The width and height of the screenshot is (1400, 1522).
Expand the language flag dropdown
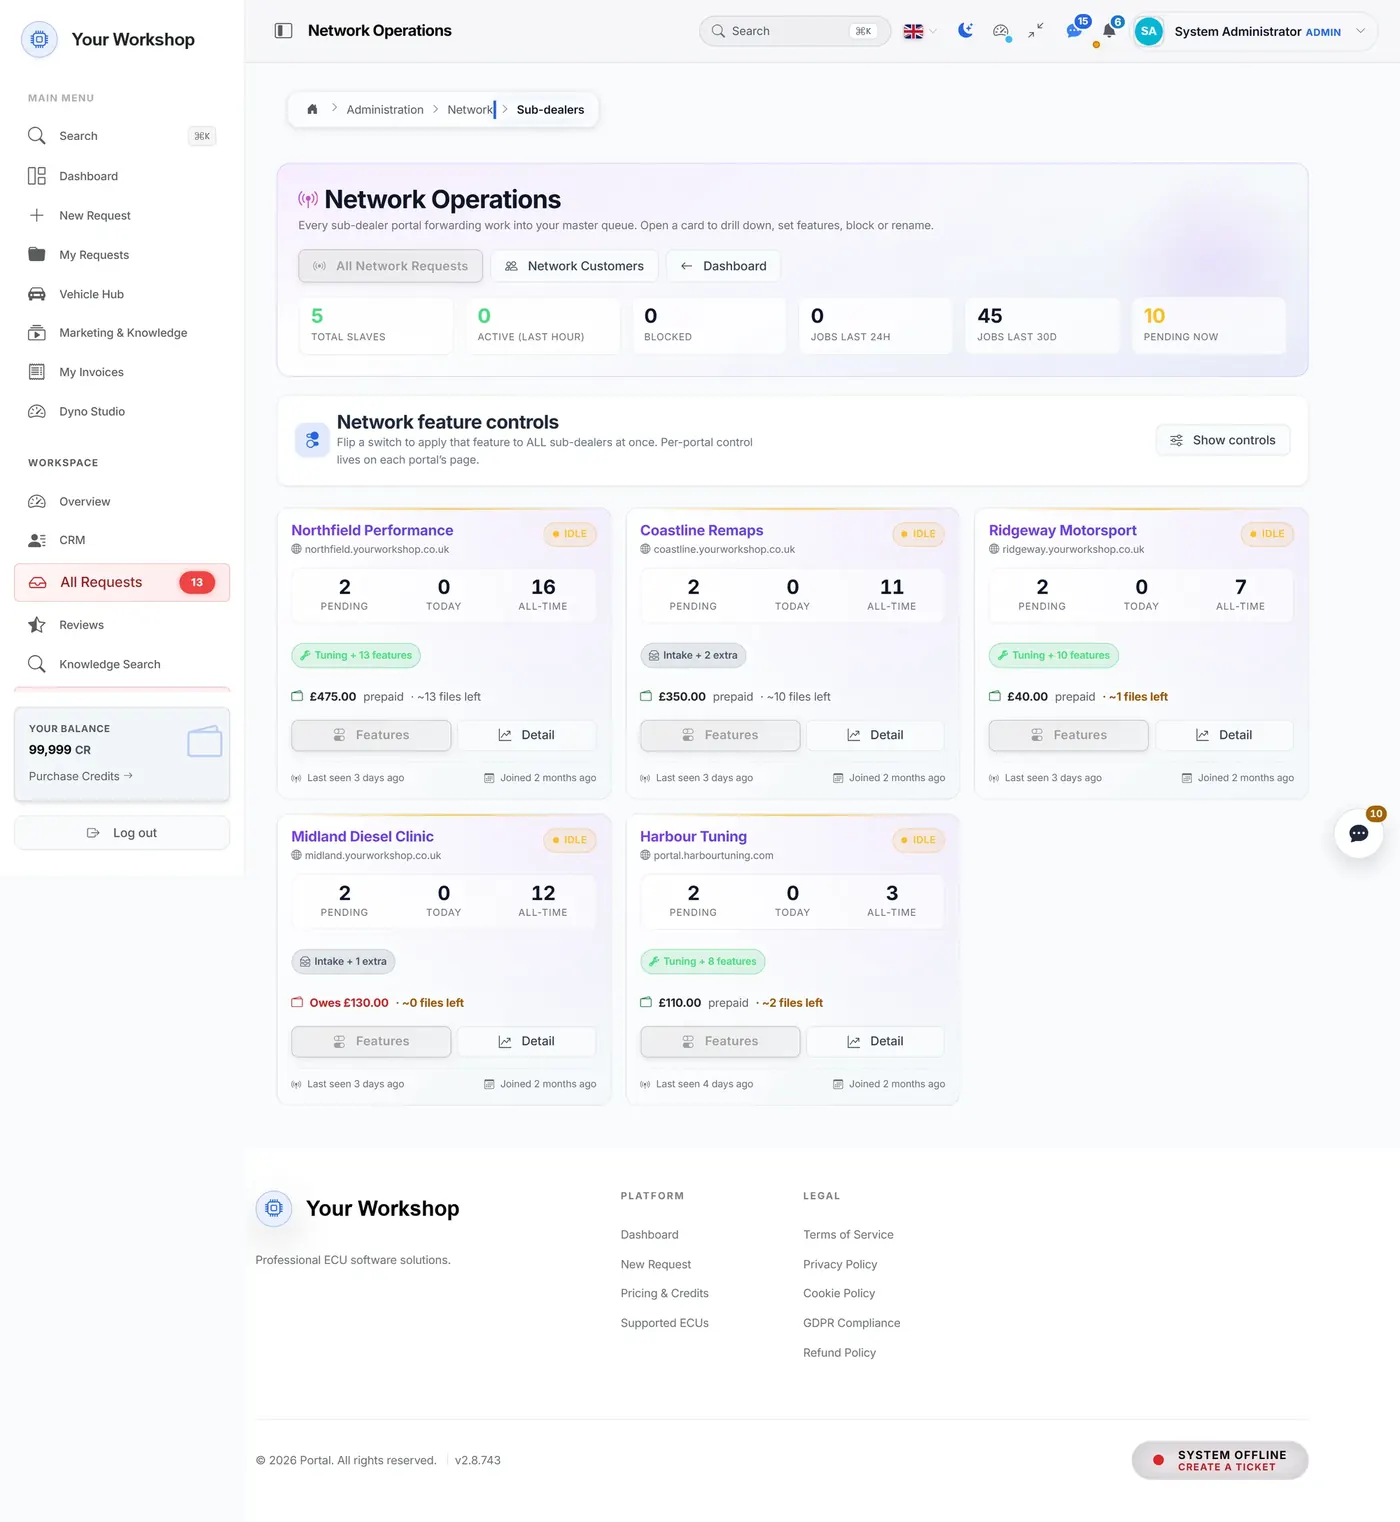coord(920,31)
